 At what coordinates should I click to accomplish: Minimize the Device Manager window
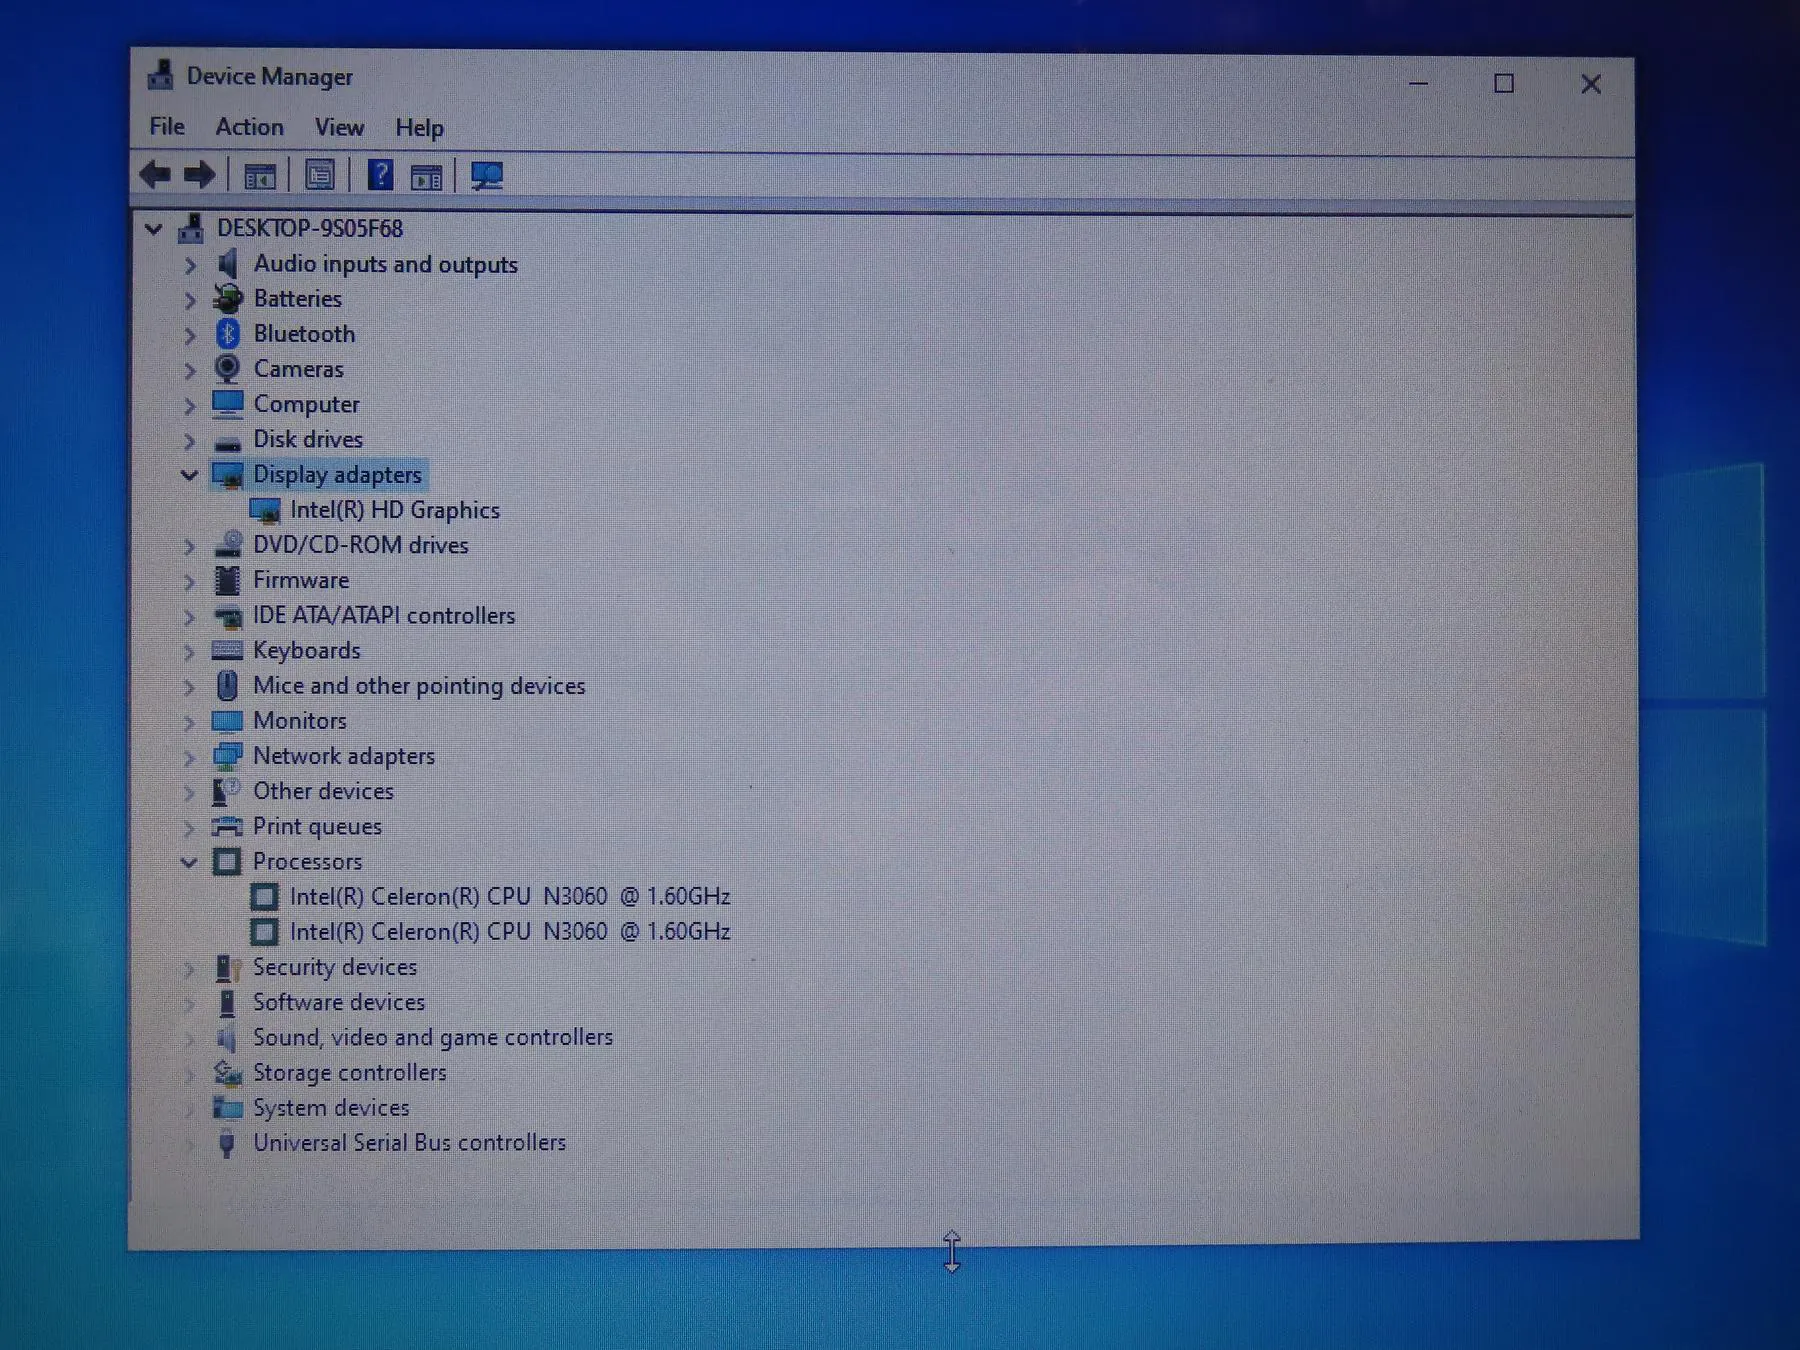tap(1418, 84)
